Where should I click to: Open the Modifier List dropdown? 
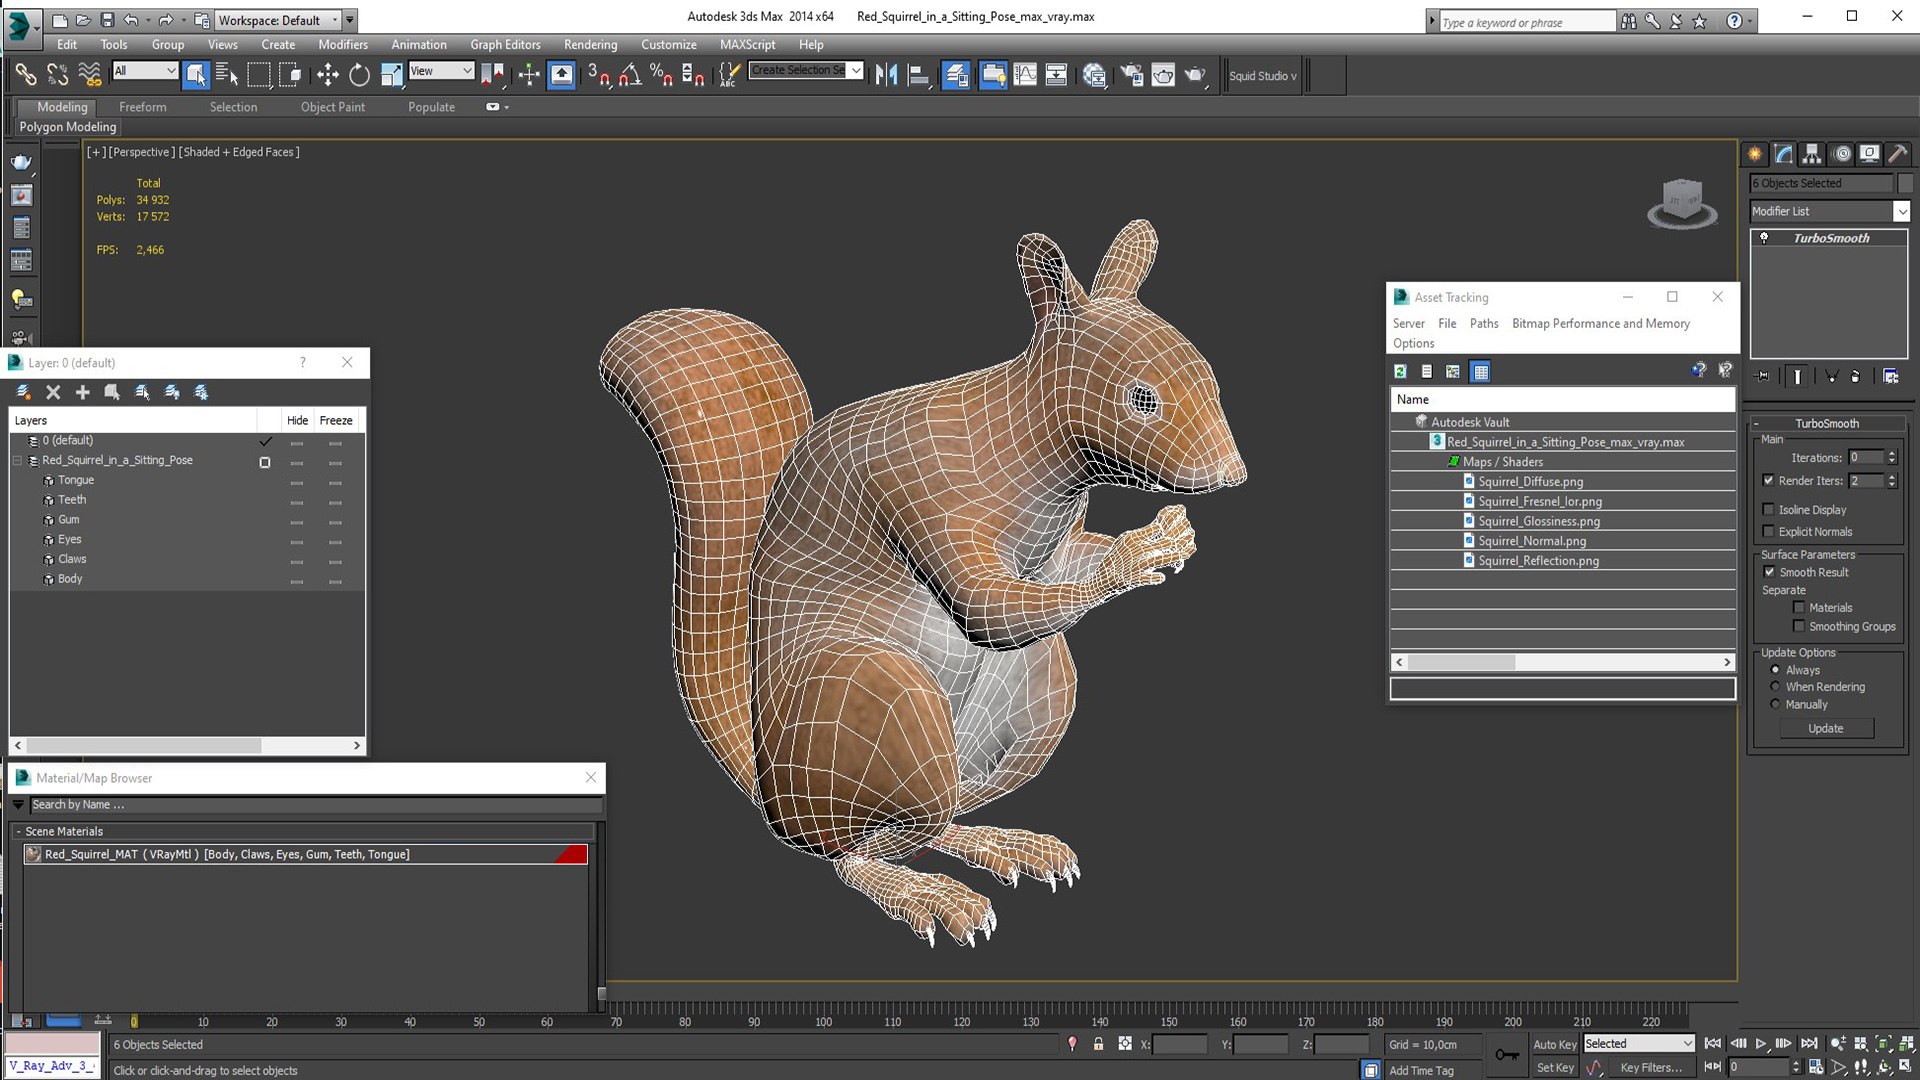1901,211
